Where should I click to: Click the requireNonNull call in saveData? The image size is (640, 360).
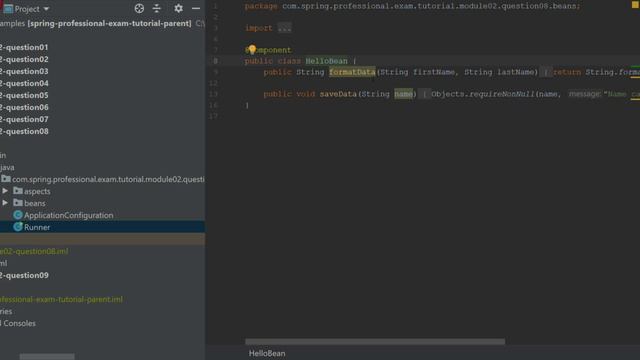pyautogui.click(x=502, y=94)
